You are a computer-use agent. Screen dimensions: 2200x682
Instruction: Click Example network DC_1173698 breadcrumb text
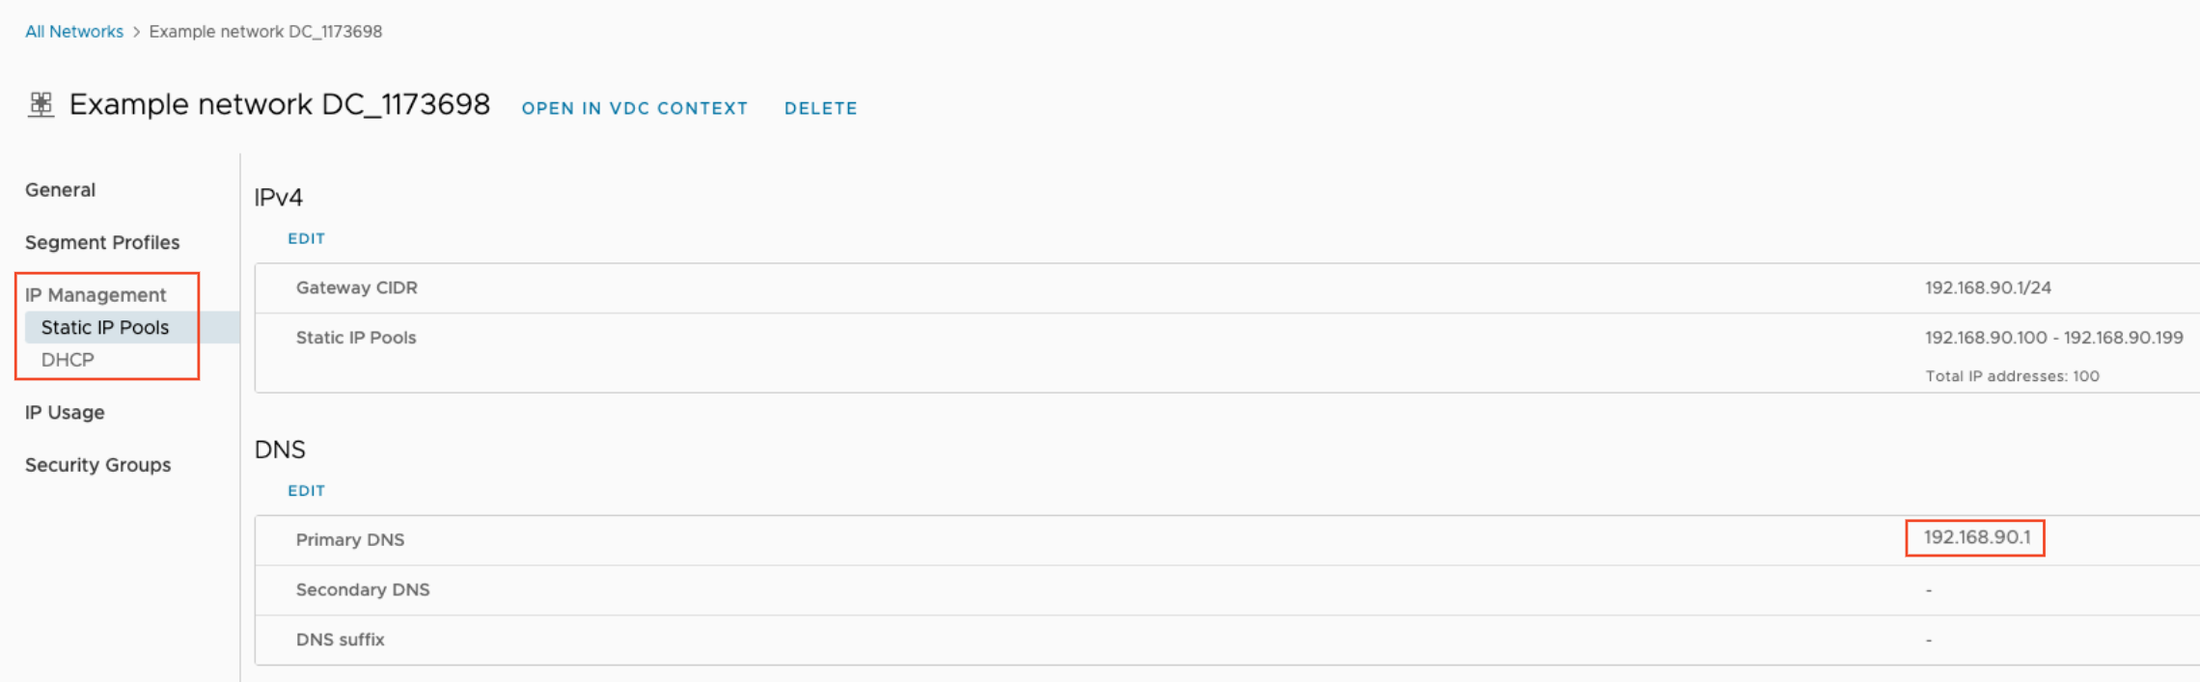click(266, 32)
